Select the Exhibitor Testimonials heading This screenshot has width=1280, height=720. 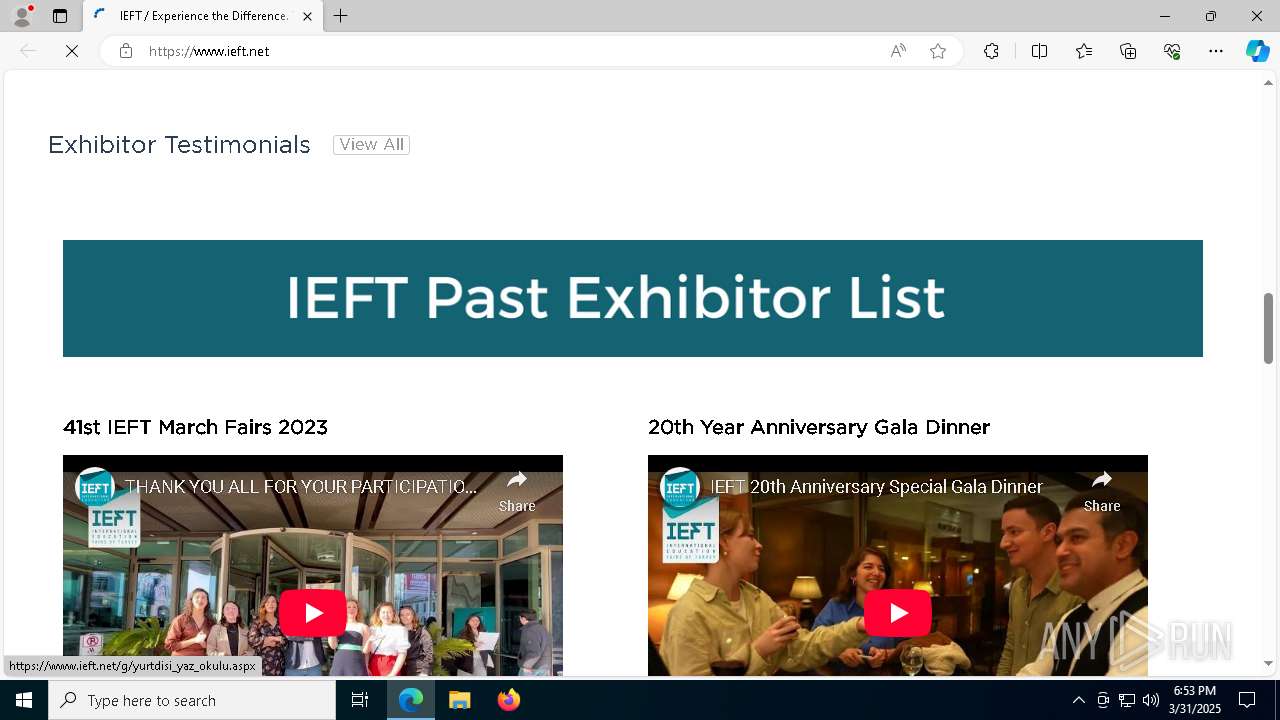point(179,145)
